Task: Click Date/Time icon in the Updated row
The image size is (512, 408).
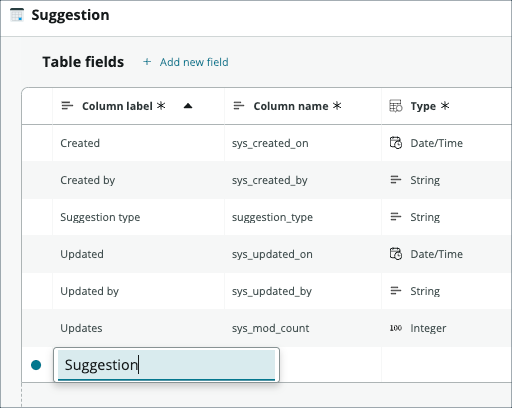Action: pos(396,254)
